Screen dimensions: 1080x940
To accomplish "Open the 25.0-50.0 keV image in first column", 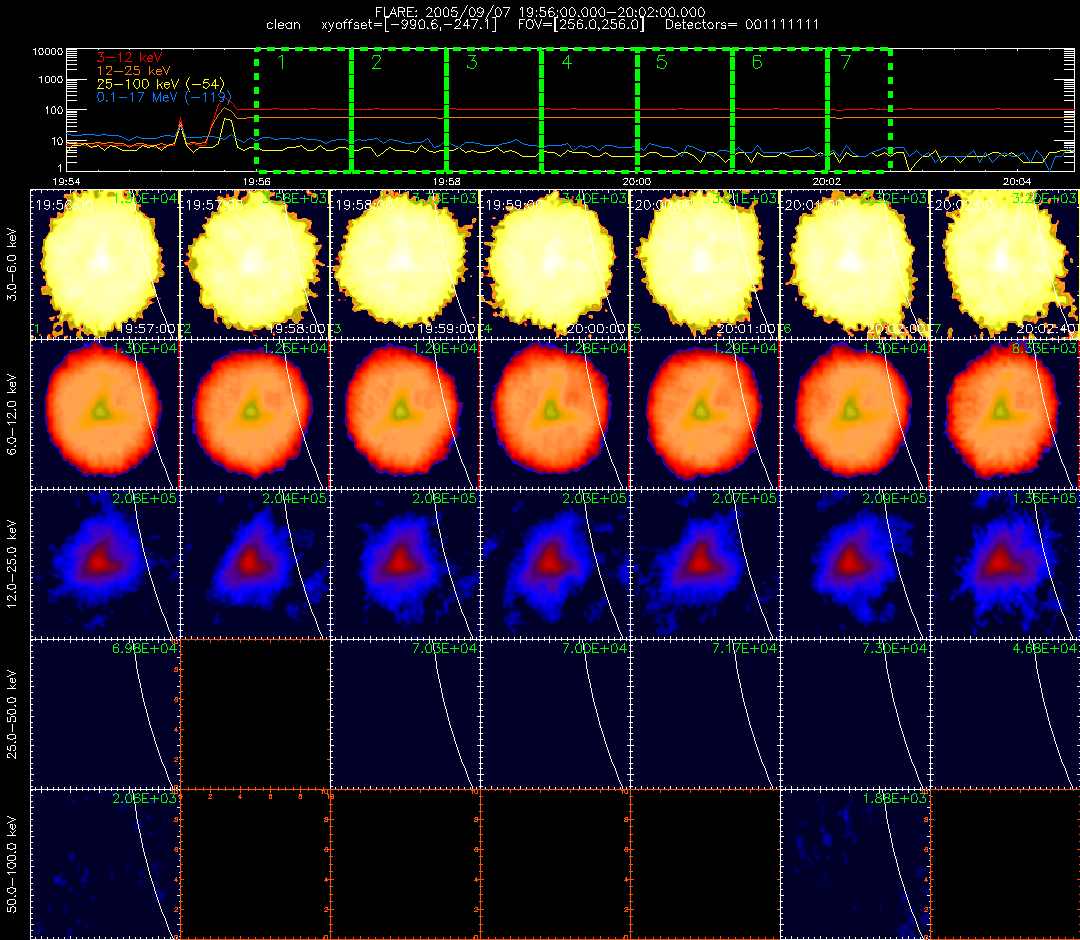I will pyautogui.click(x=105, y=715).
